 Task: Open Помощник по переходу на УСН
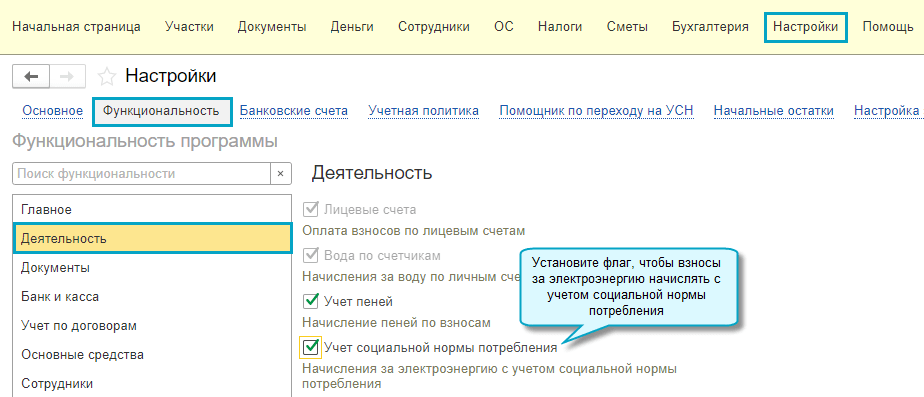[596, 111]
